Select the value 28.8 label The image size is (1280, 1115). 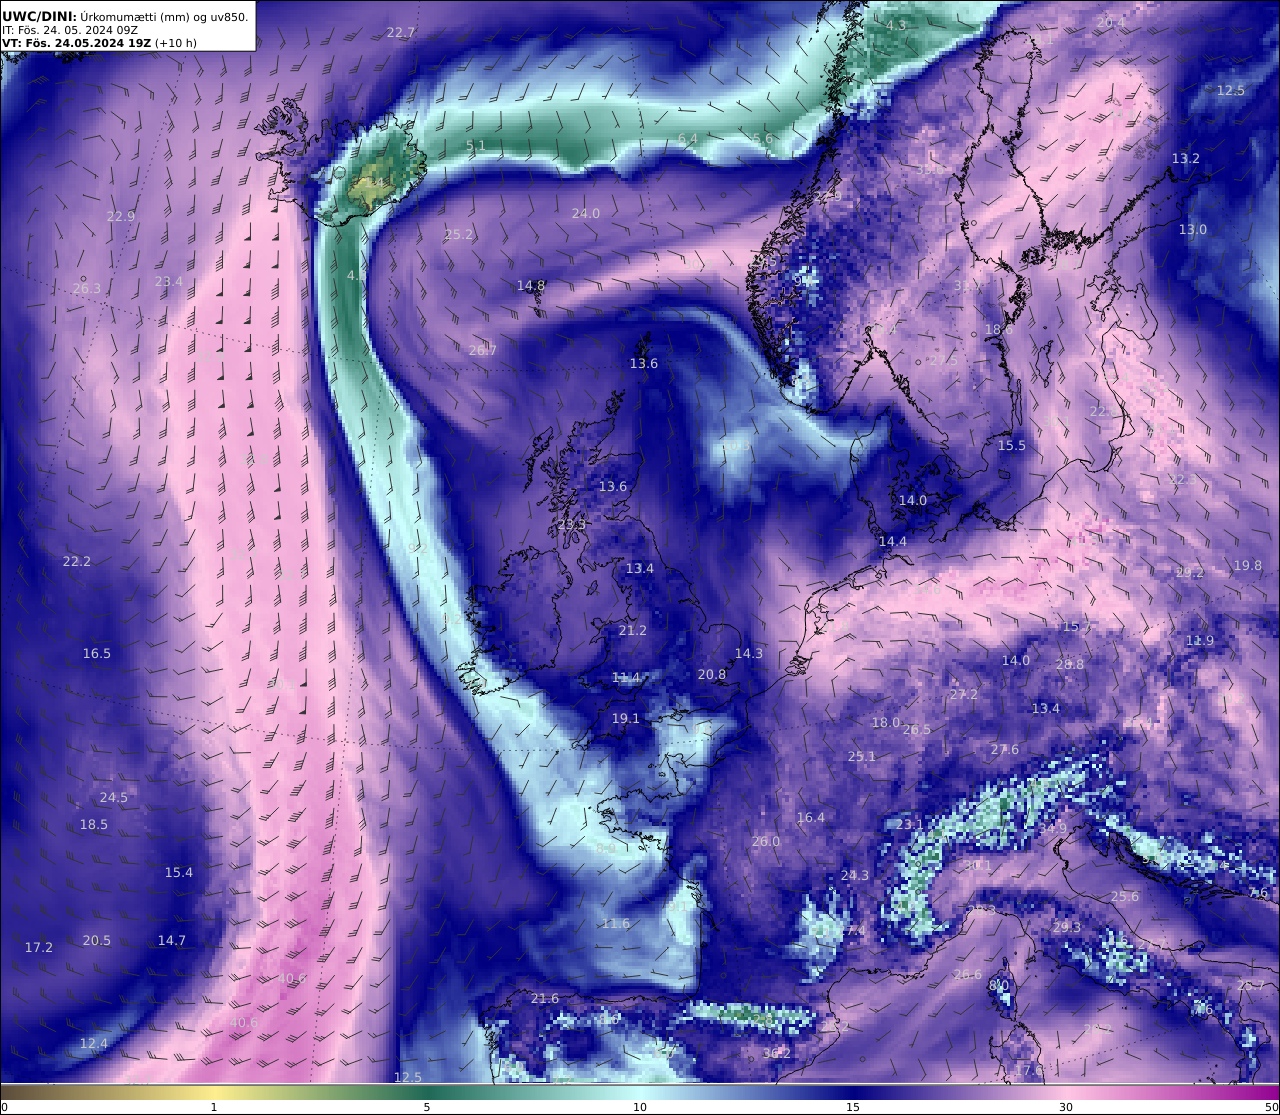(x=1070, y=664)
